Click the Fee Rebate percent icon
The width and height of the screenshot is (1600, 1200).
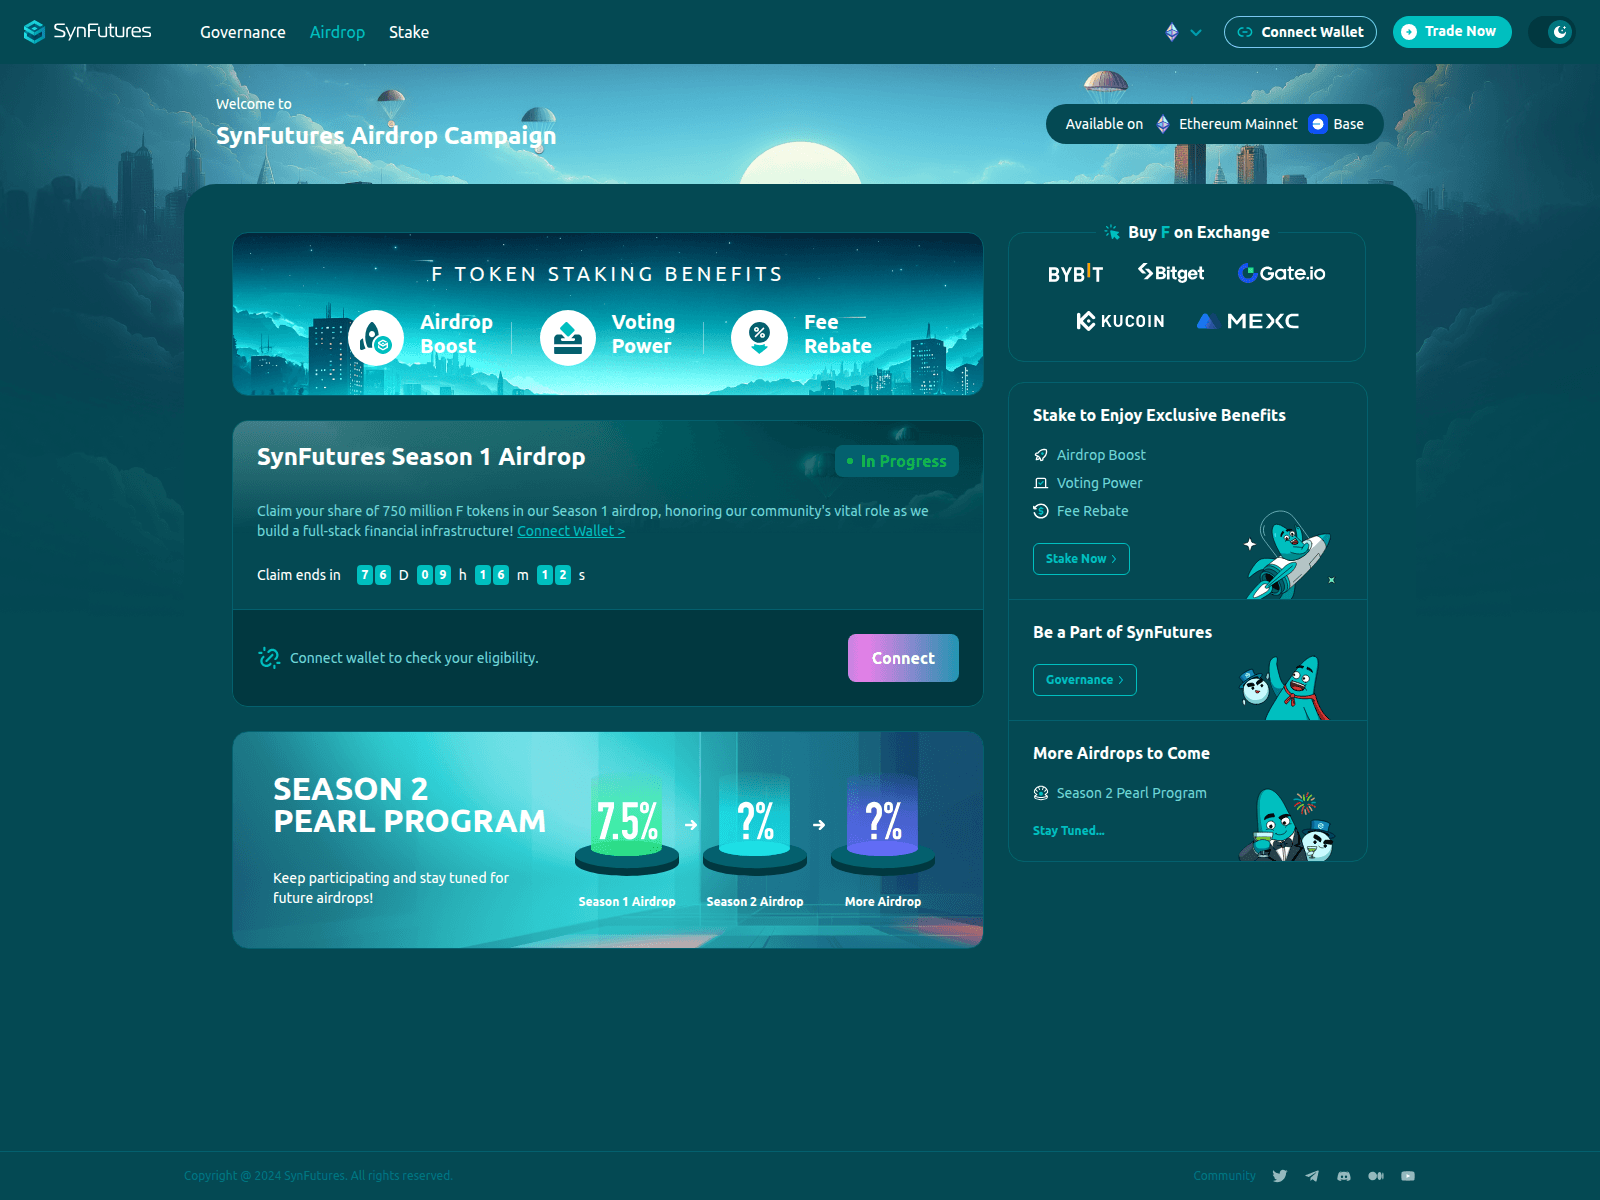tap(759, 338)
